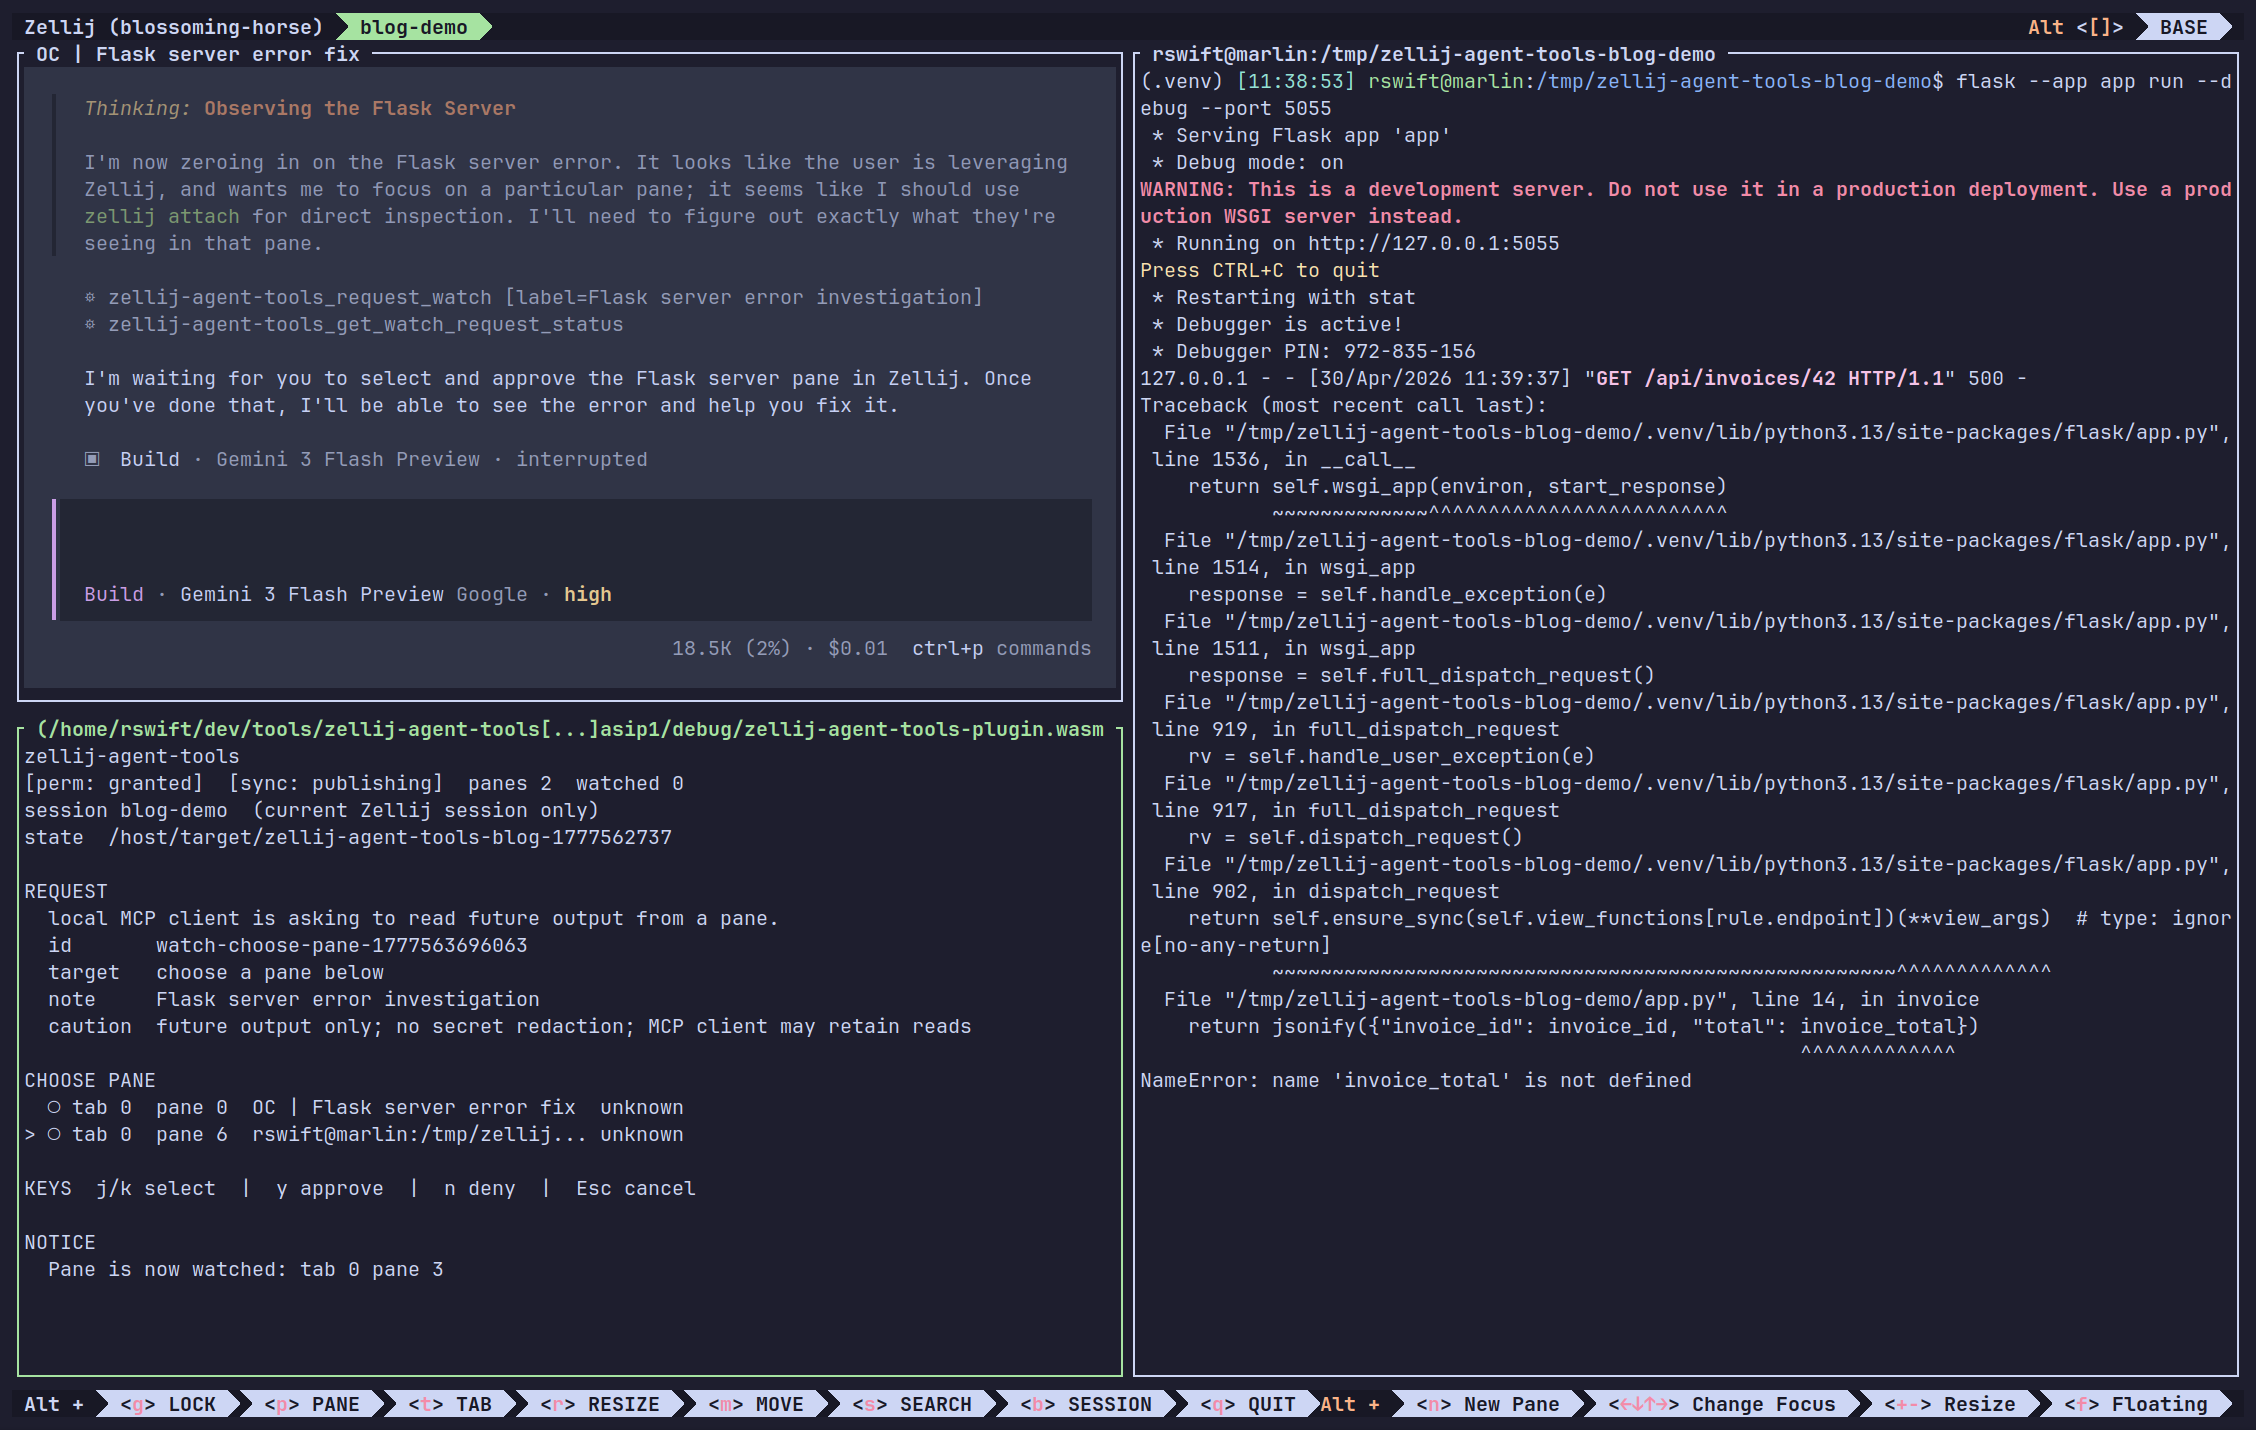The width and height of the screenshot is (2256, 1430).
Task: Toggle Floating panes from the status bar
Action: [x=2136, y=1404]
